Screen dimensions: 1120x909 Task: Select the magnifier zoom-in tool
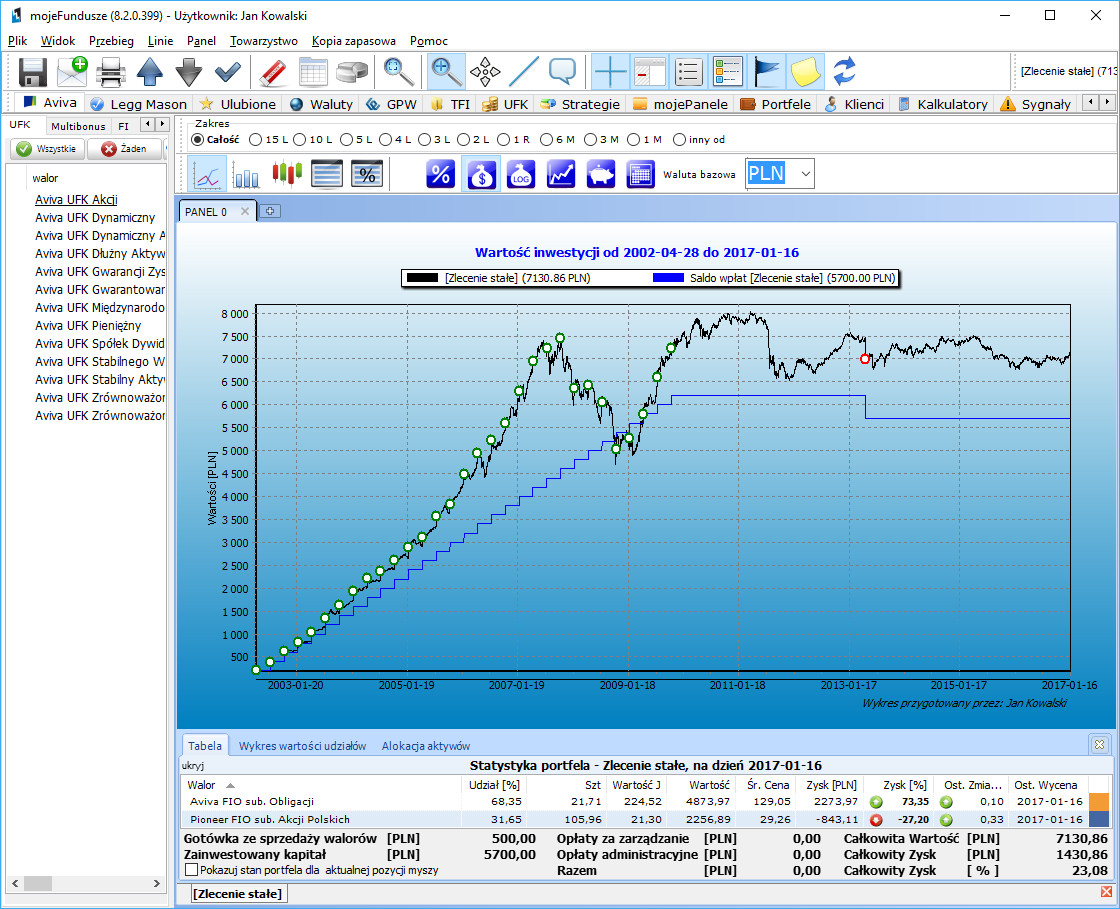tap(447, 72)
